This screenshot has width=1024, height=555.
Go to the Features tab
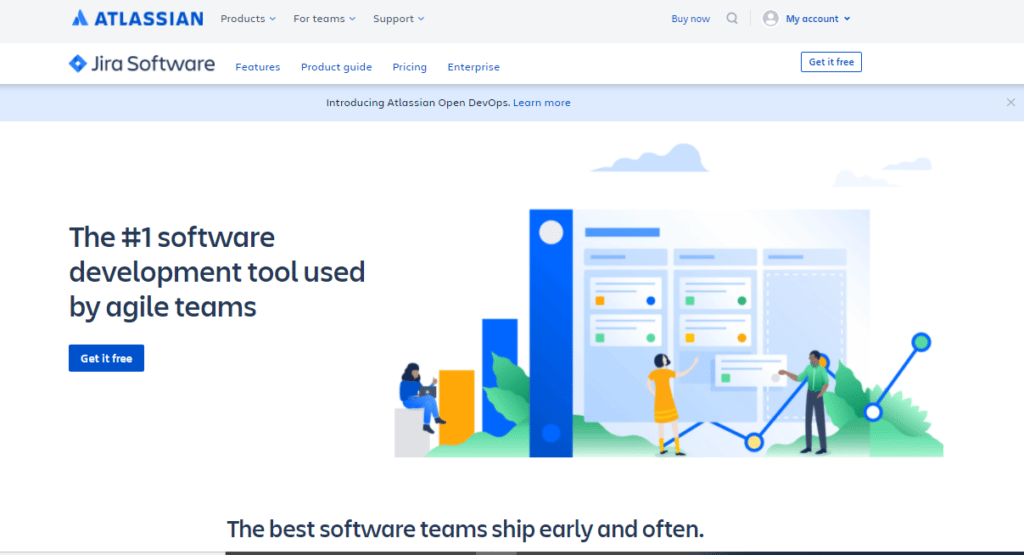257,67
